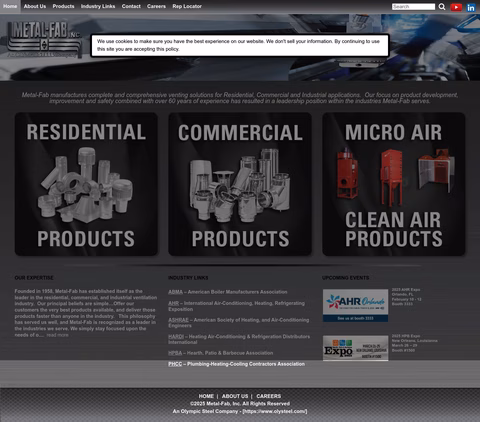Click the 'INDUSTRY LINKS' heading
The width and height of the screenshot is (480, 422).
point(188,278)
